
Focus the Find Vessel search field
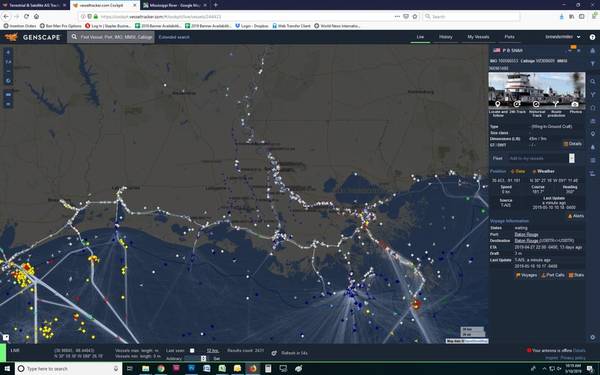[111, 37]
